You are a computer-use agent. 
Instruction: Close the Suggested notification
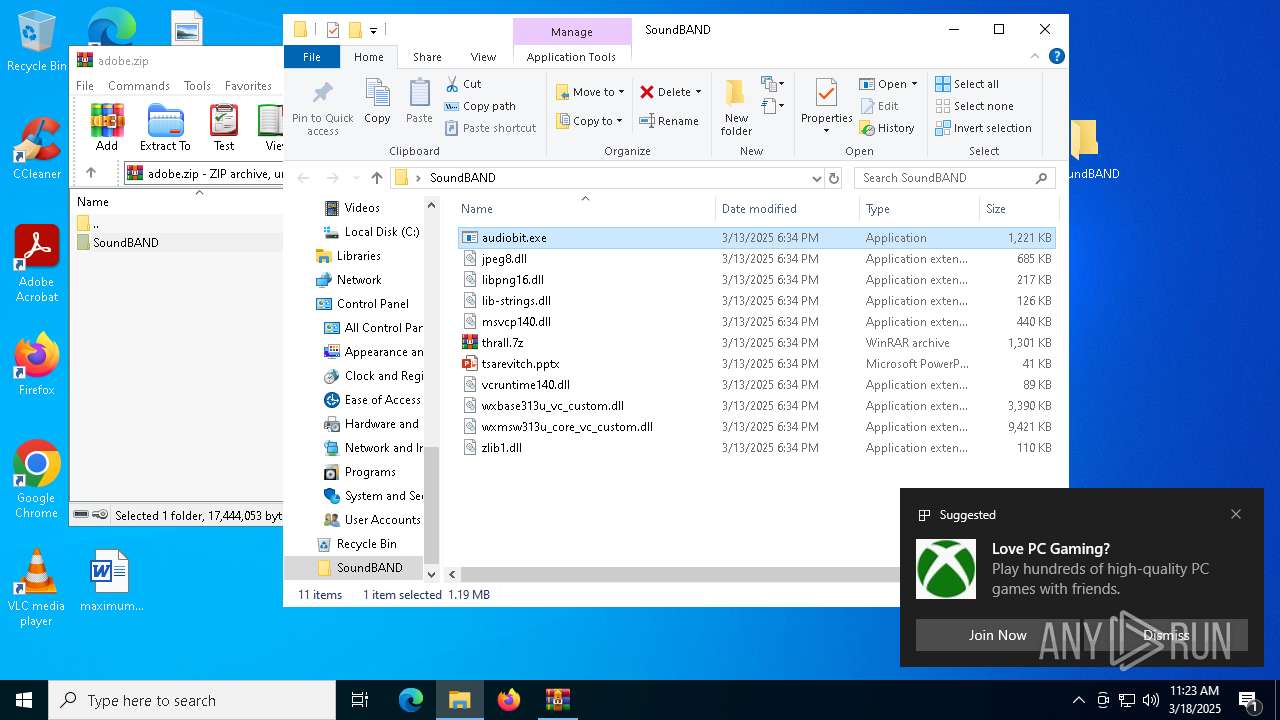coord(1236,514)
